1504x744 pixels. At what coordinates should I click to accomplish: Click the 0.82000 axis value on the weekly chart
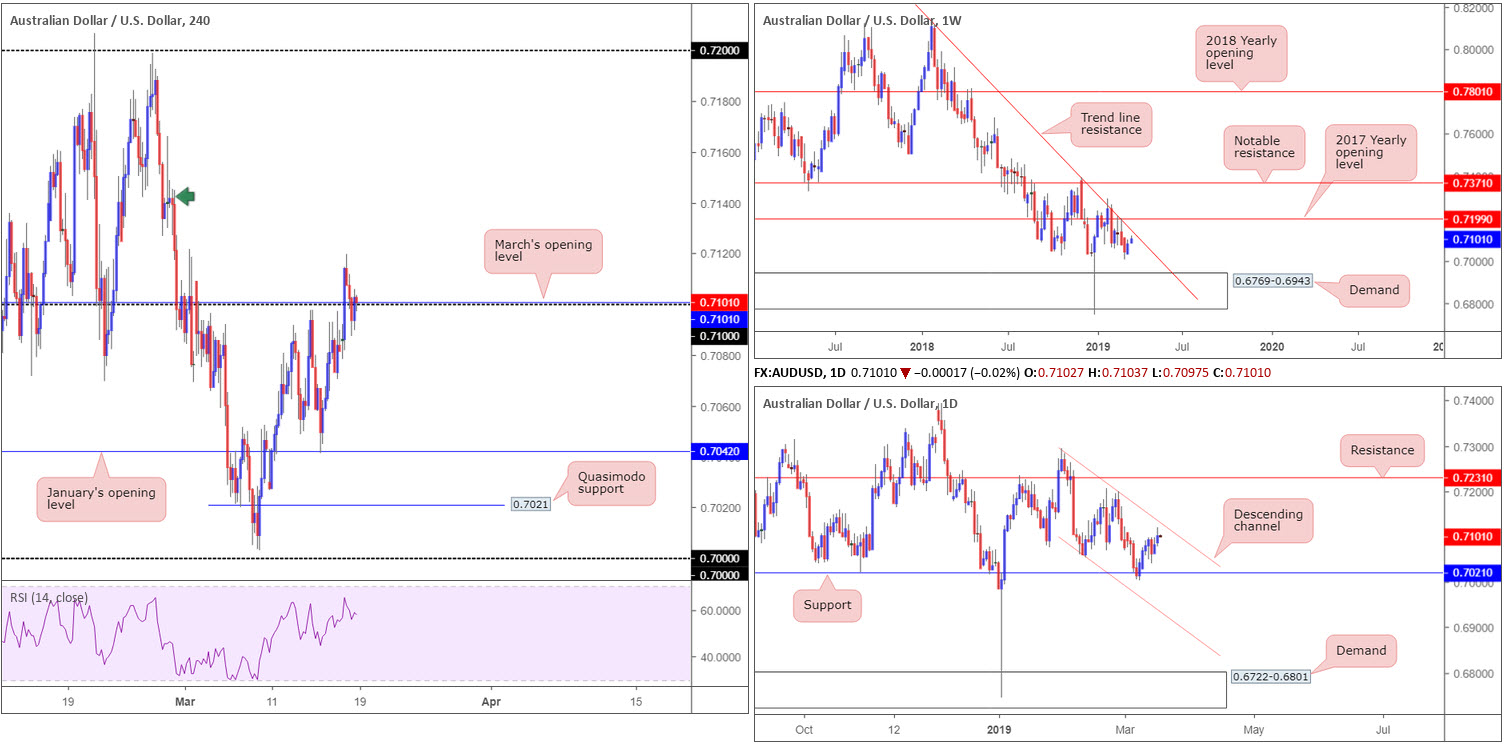click(x=1472, y=8)
